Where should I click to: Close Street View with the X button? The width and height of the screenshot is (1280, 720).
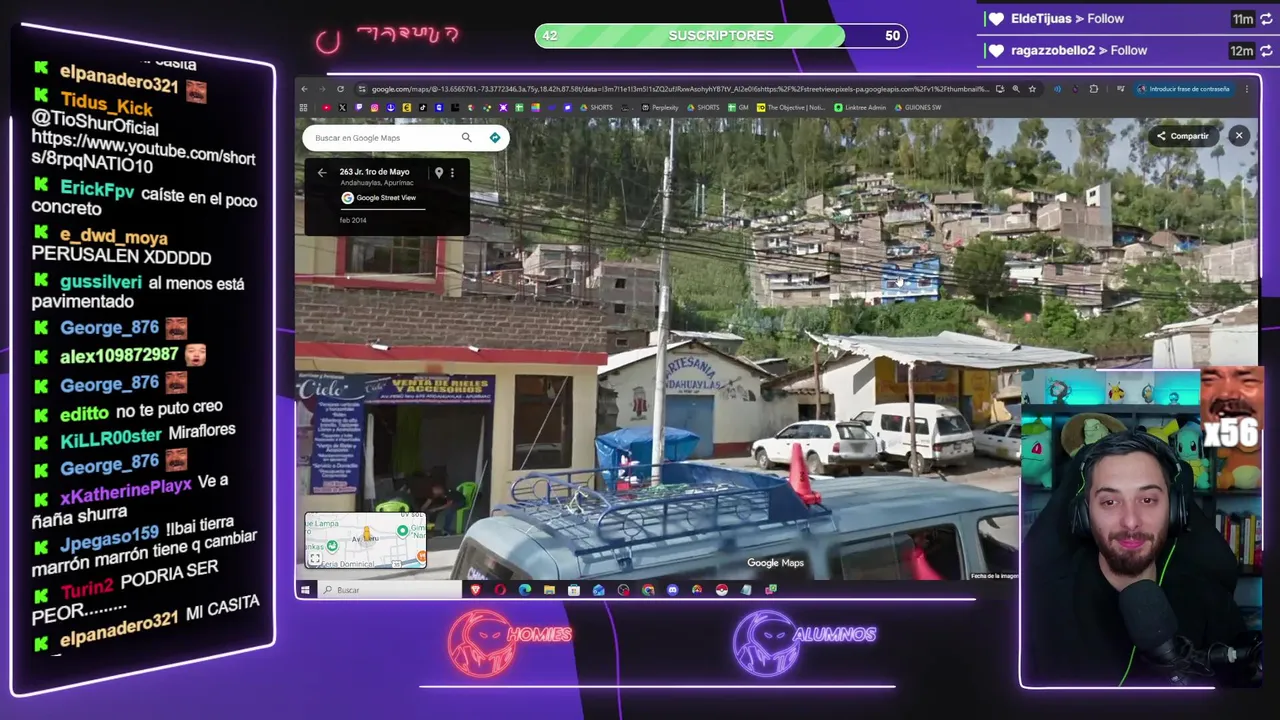(1239, 136)
